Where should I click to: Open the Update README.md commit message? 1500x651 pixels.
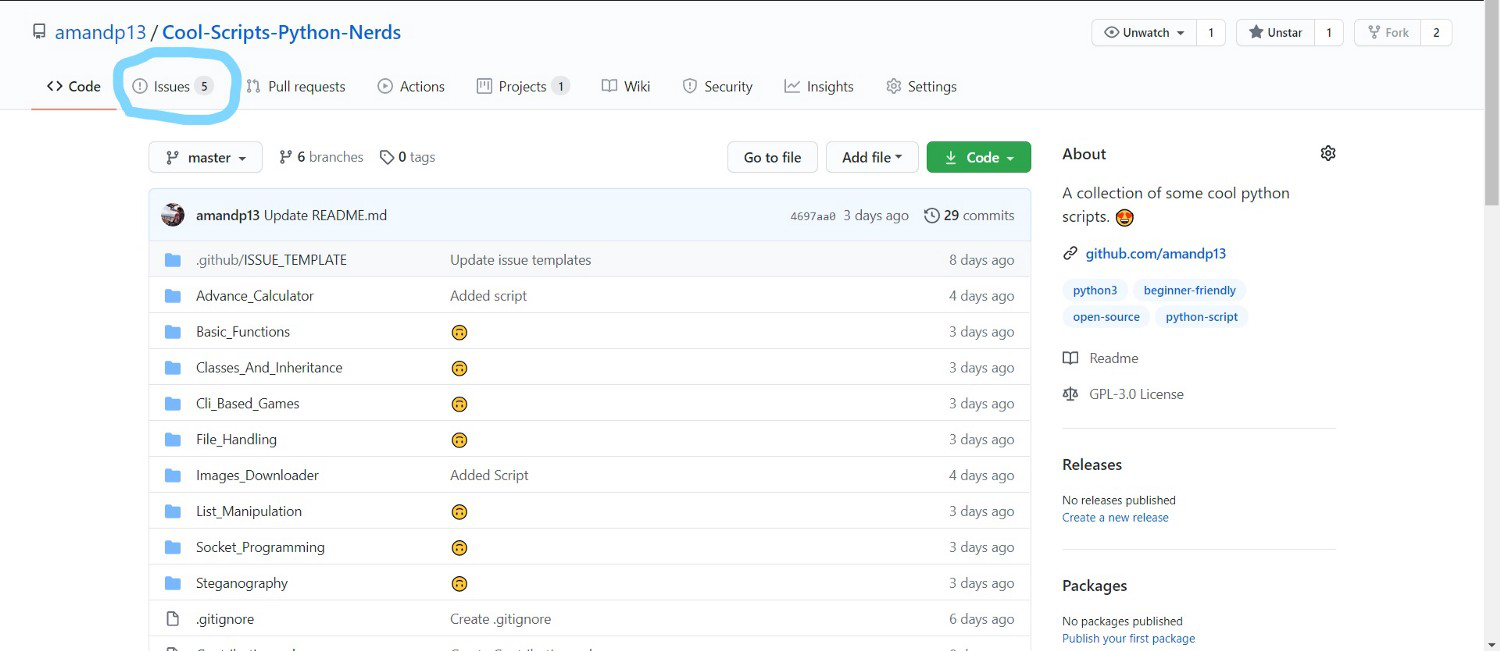pyautogui.click(x=325, y=215)
